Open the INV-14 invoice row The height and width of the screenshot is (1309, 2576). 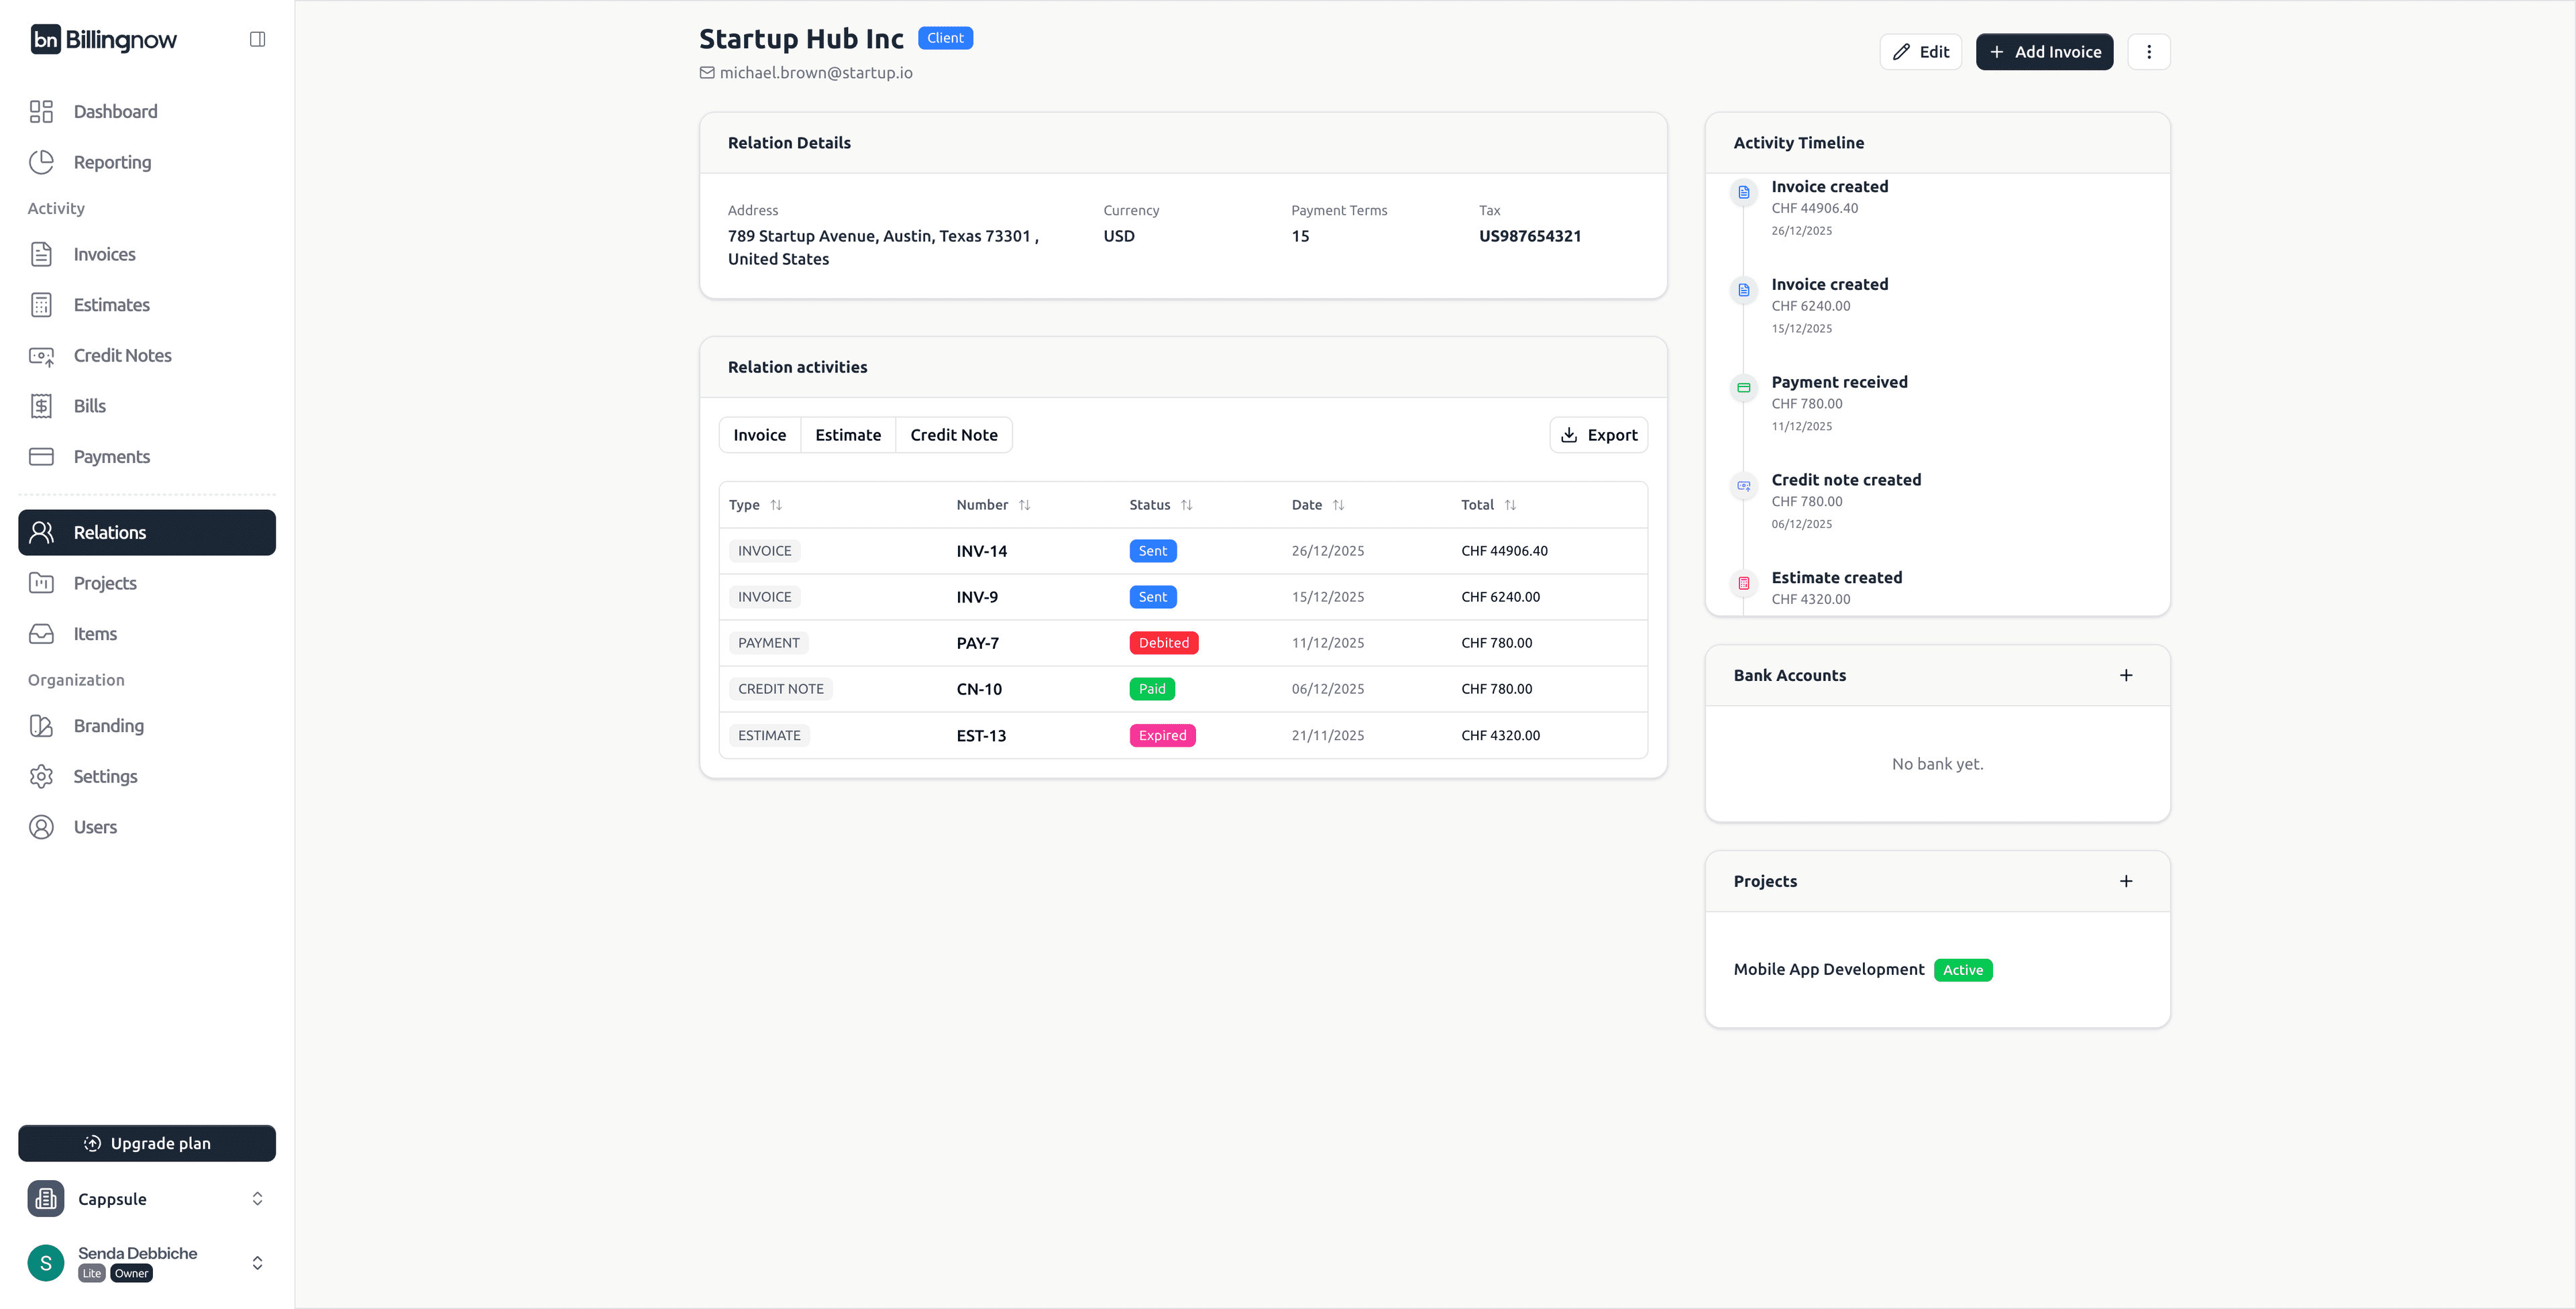pyautogui.click(x=981, y=551)
